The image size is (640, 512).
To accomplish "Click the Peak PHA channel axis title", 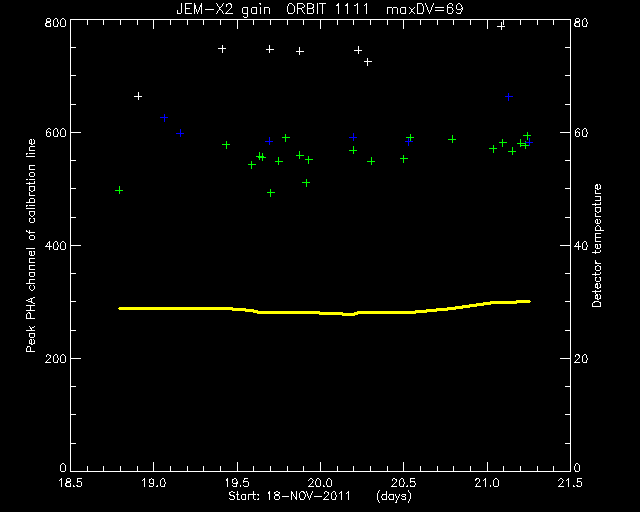I will [x=31, y=245].
